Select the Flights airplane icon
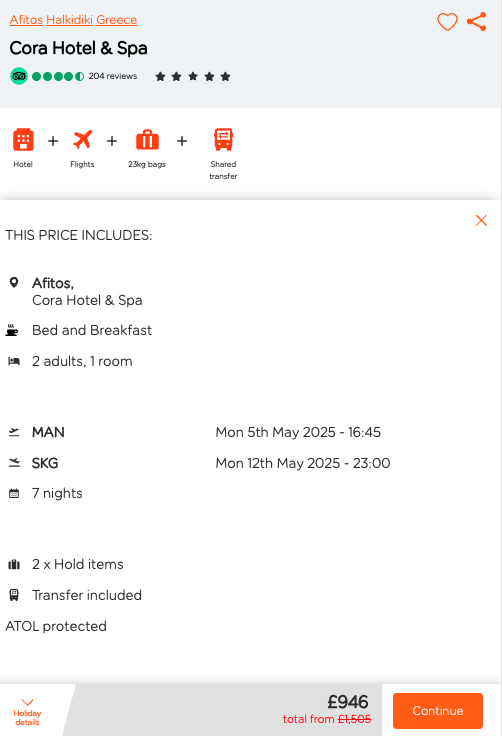This screenshot has width=502, height=736. point(83,139)
